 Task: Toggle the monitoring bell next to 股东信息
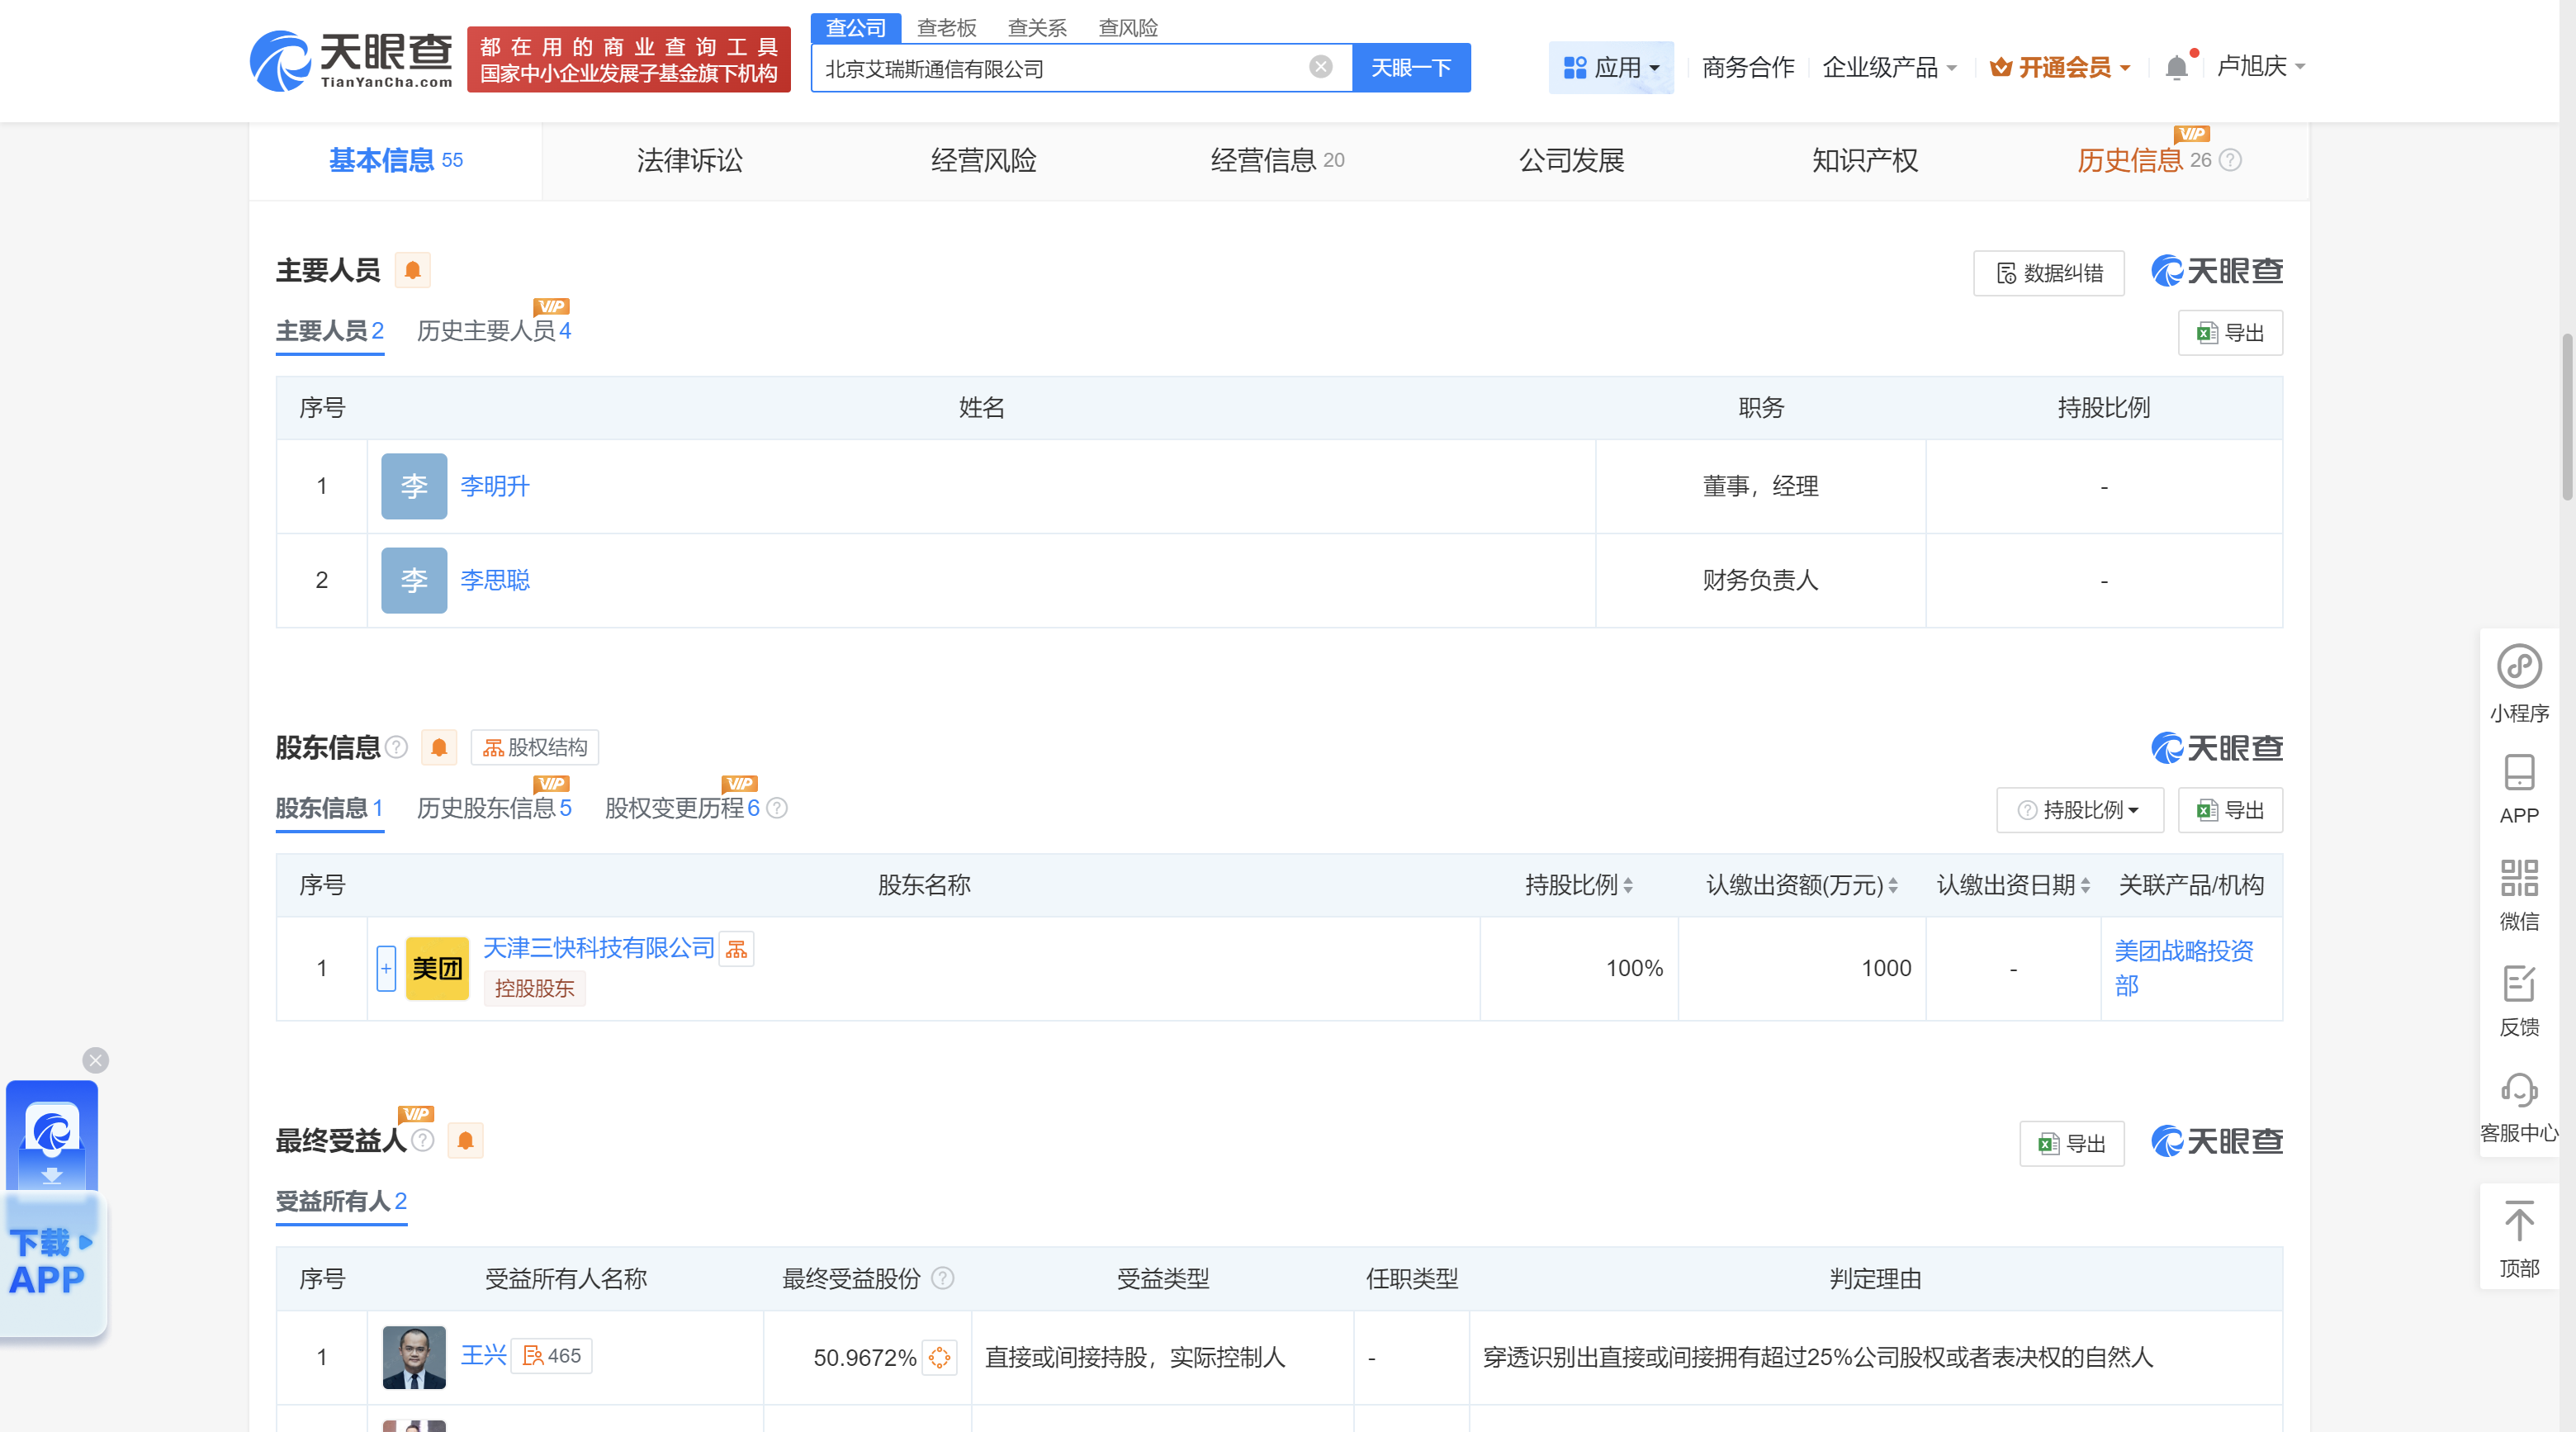pyautogui.click(x=438, y=747)
